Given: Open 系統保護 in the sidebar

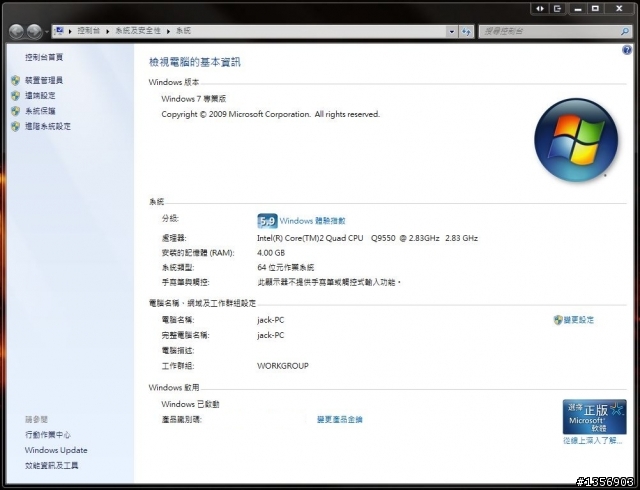Looking at the screenshot, I should tap(40, 111).
